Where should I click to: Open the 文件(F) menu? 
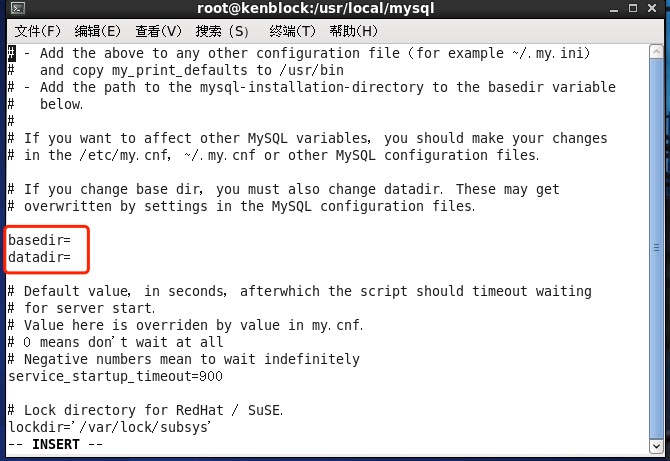(x=38, y=31)
